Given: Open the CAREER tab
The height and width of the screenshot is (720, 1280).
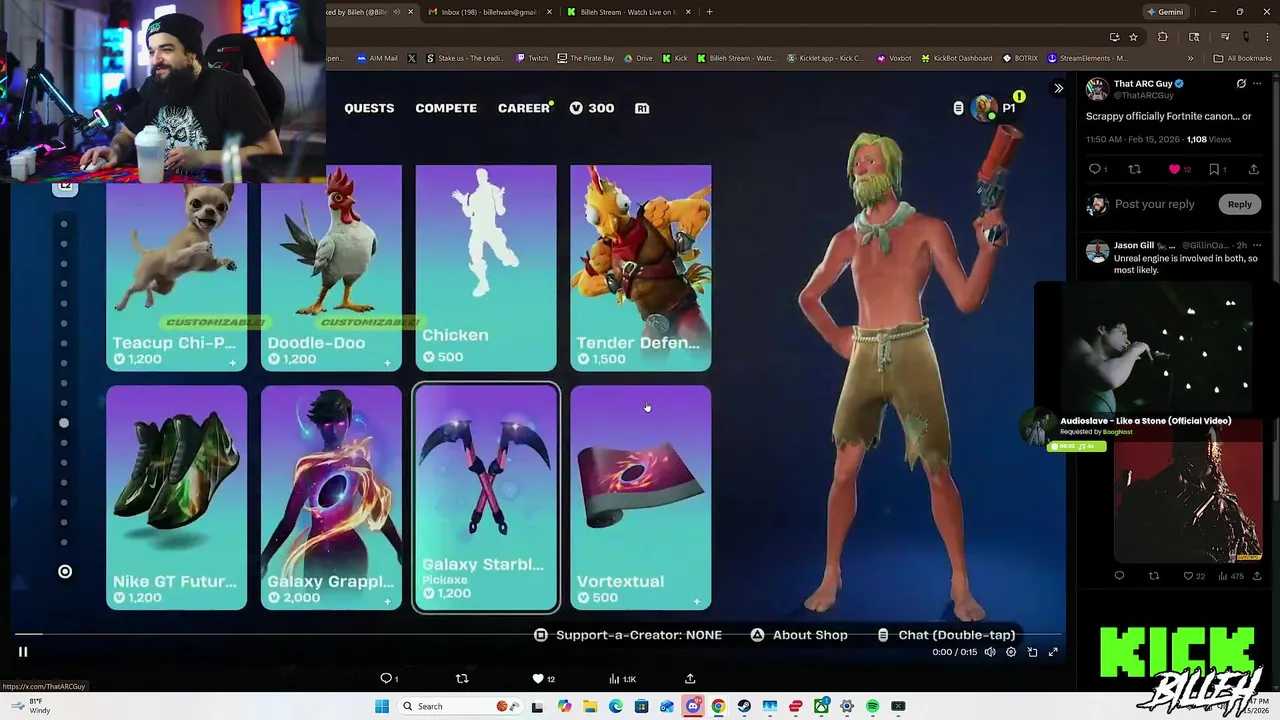Looking at the screenshot, I should coord(524,108).
